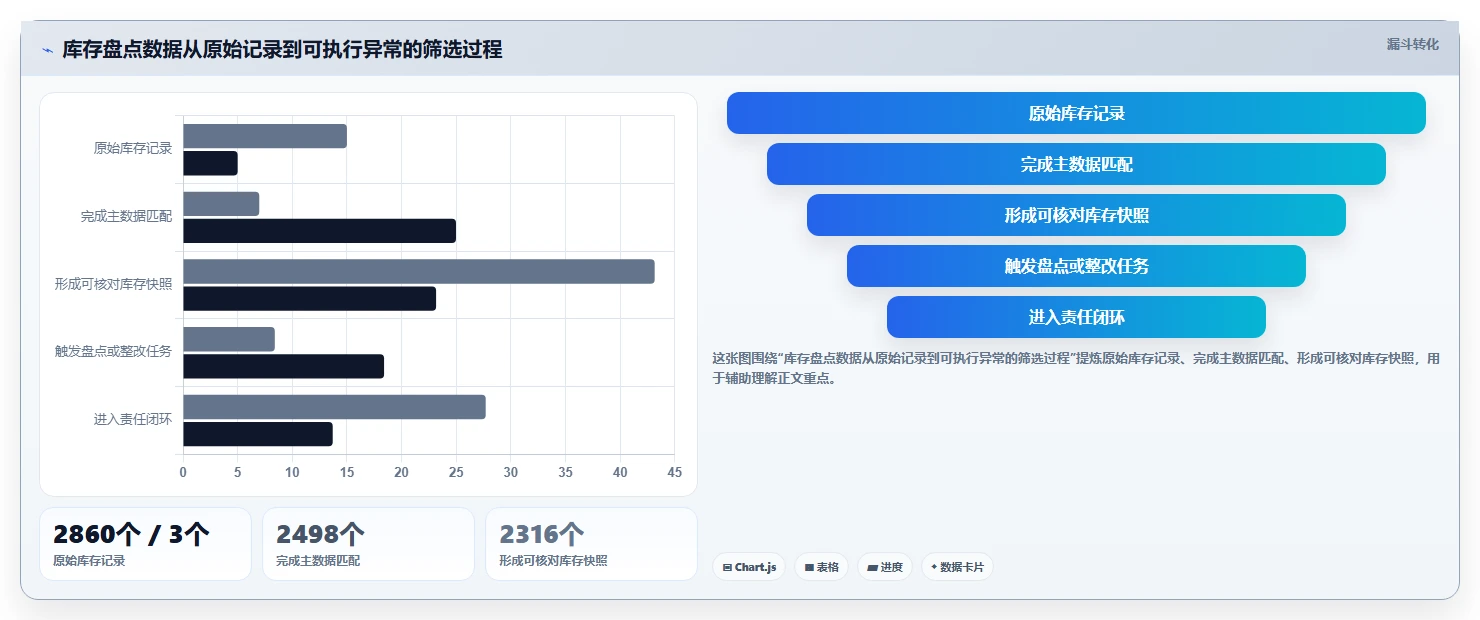
Task: Click the panel title 库存盘点数据从原始记录…筛选过程
Action: click(x=282, y=50)
